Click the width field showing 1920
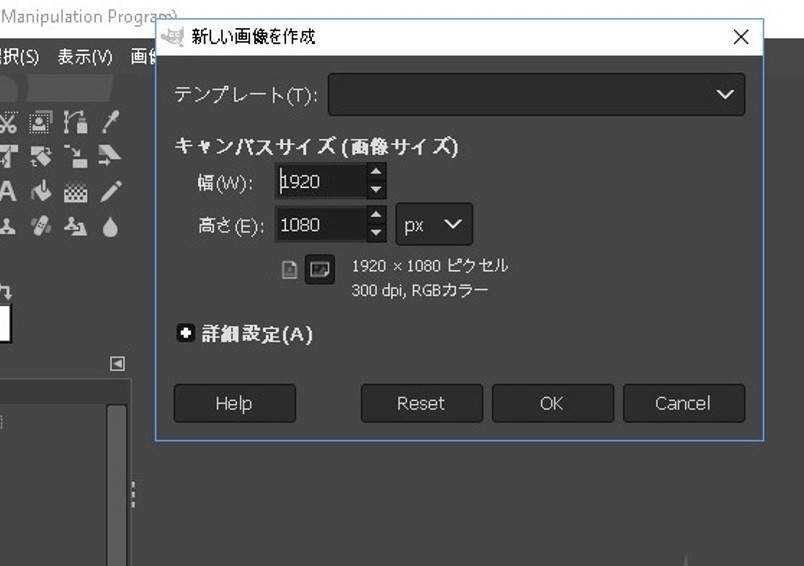Viewport: 804px width, 566px height. [319, 182]
